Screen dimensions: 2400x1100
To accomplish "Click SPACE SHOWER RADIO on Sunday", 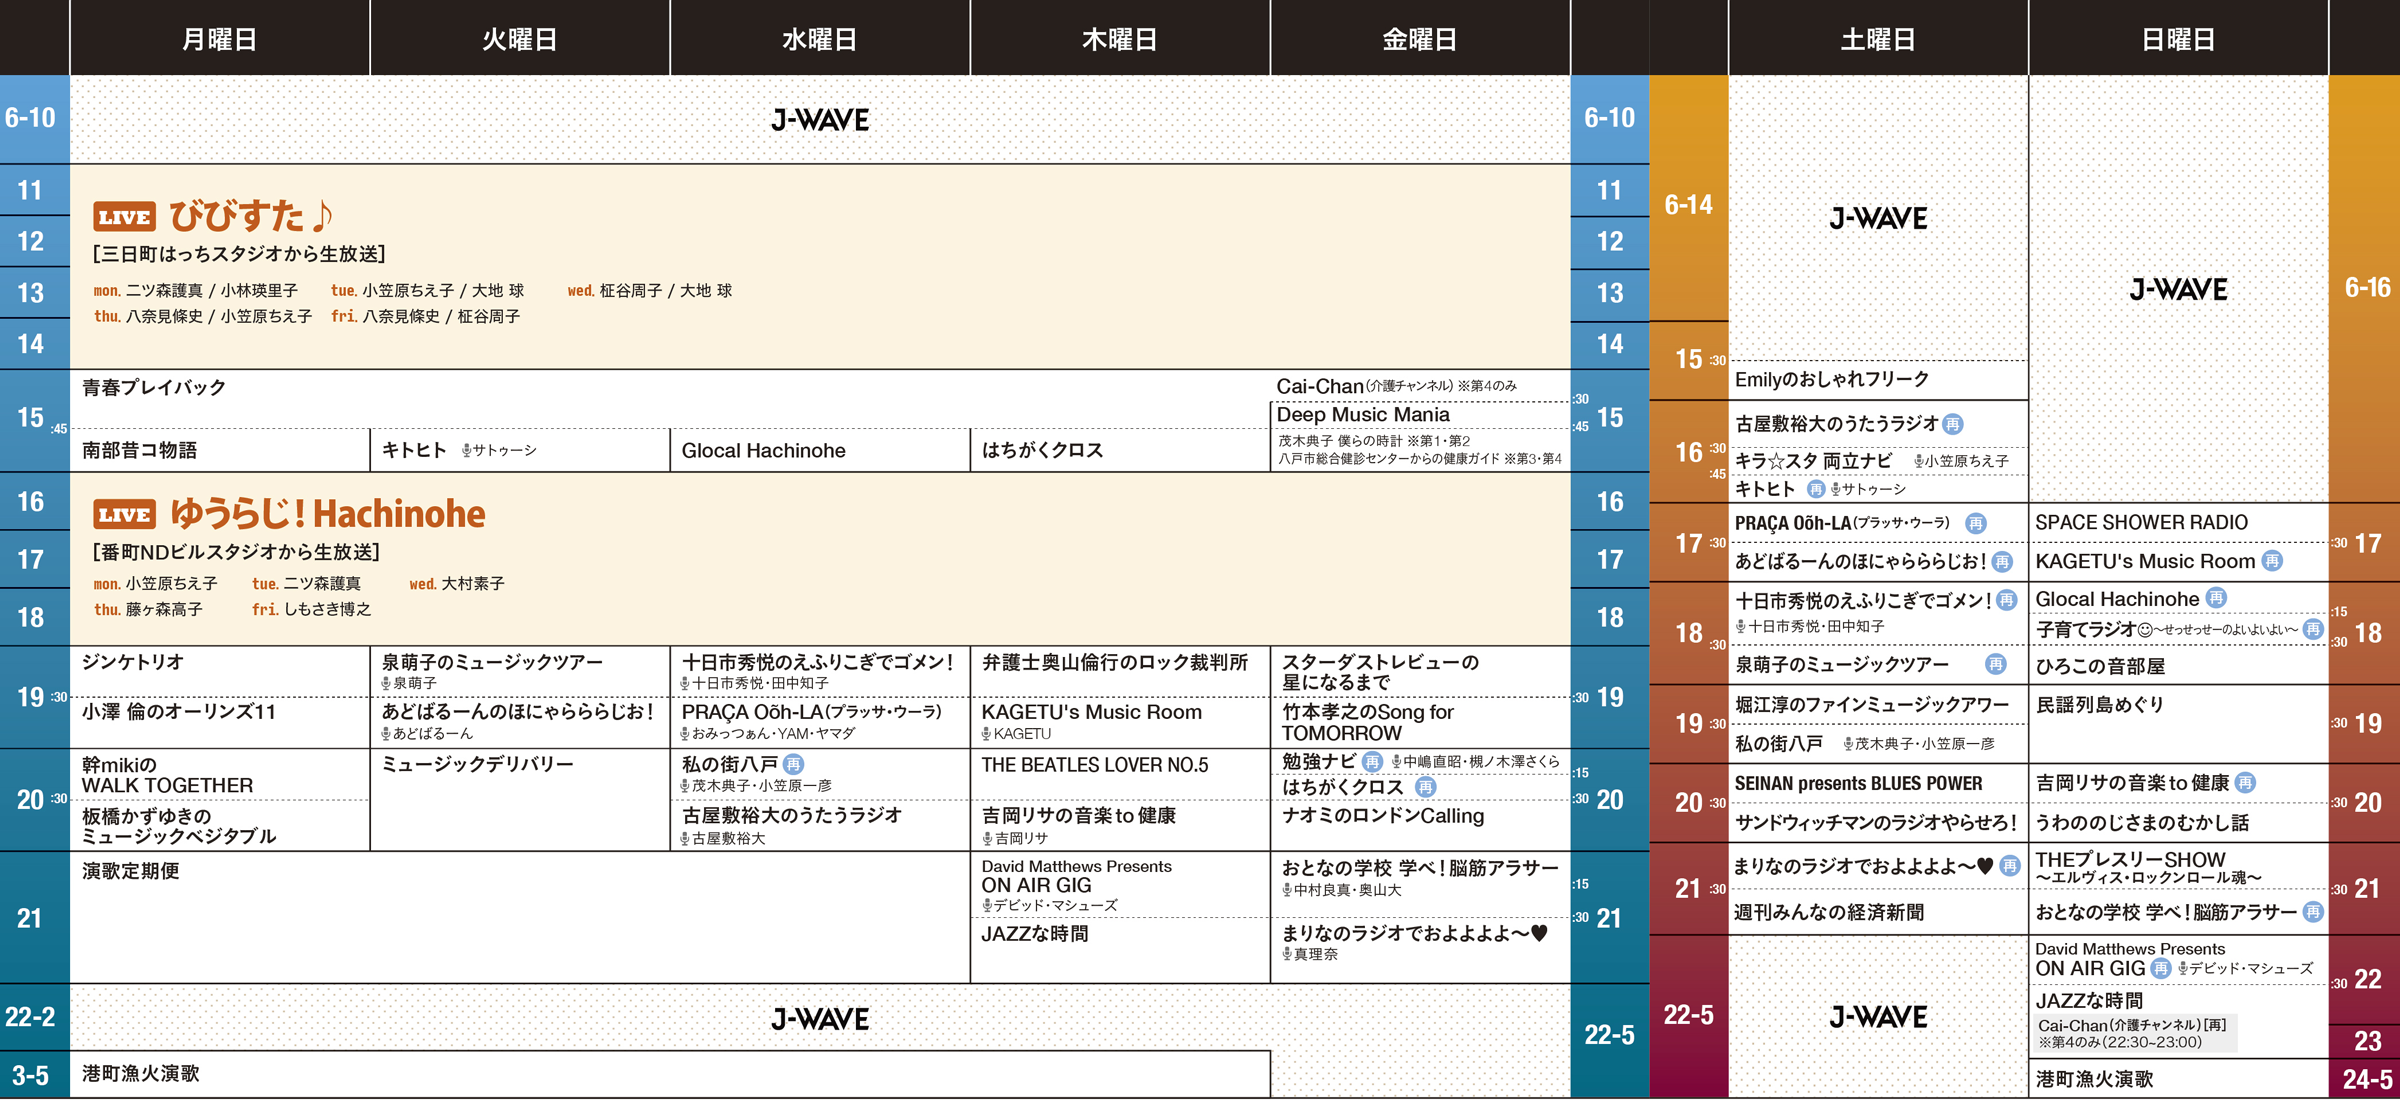I will click(x=2141, y=523).
